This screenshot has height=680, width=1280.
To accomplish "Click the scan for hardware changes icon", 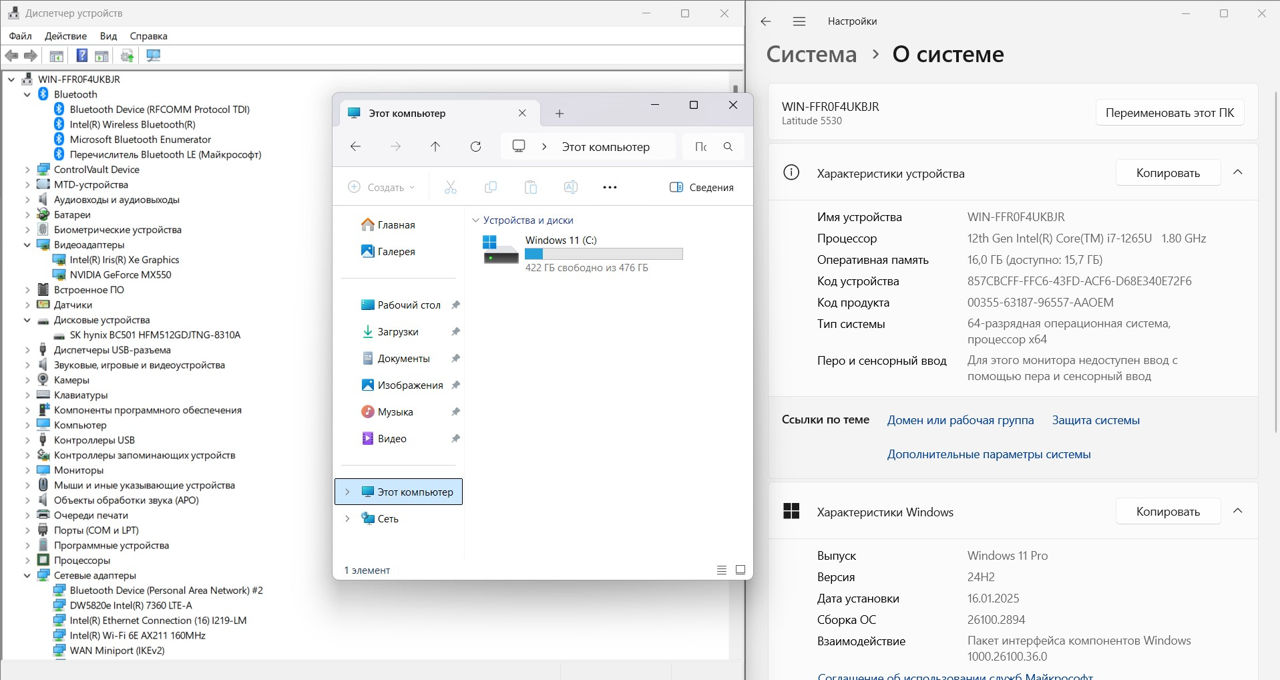I will click(x=153, y=56).
